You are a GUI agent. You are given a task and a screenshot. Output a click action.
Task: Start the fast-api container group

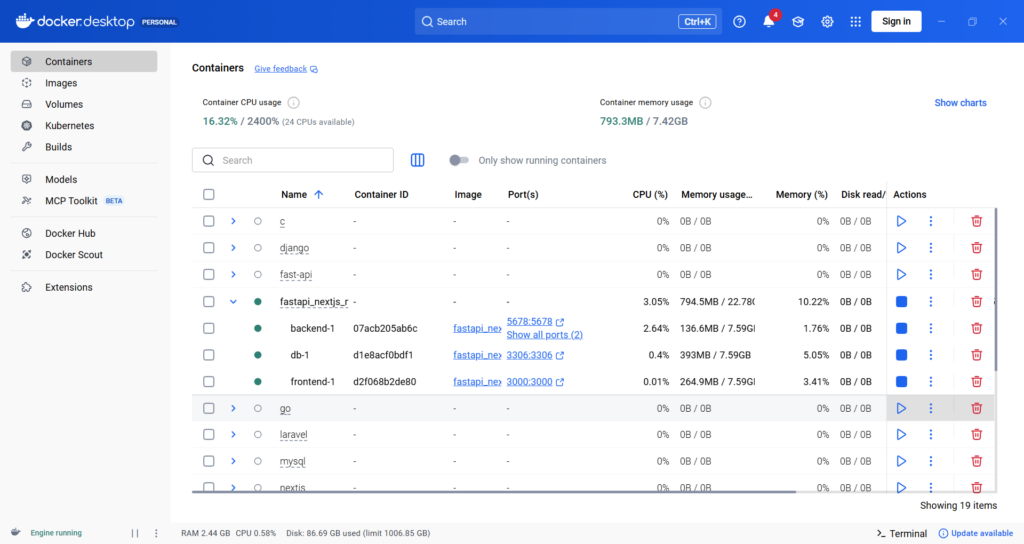click(x=901, y=275)
